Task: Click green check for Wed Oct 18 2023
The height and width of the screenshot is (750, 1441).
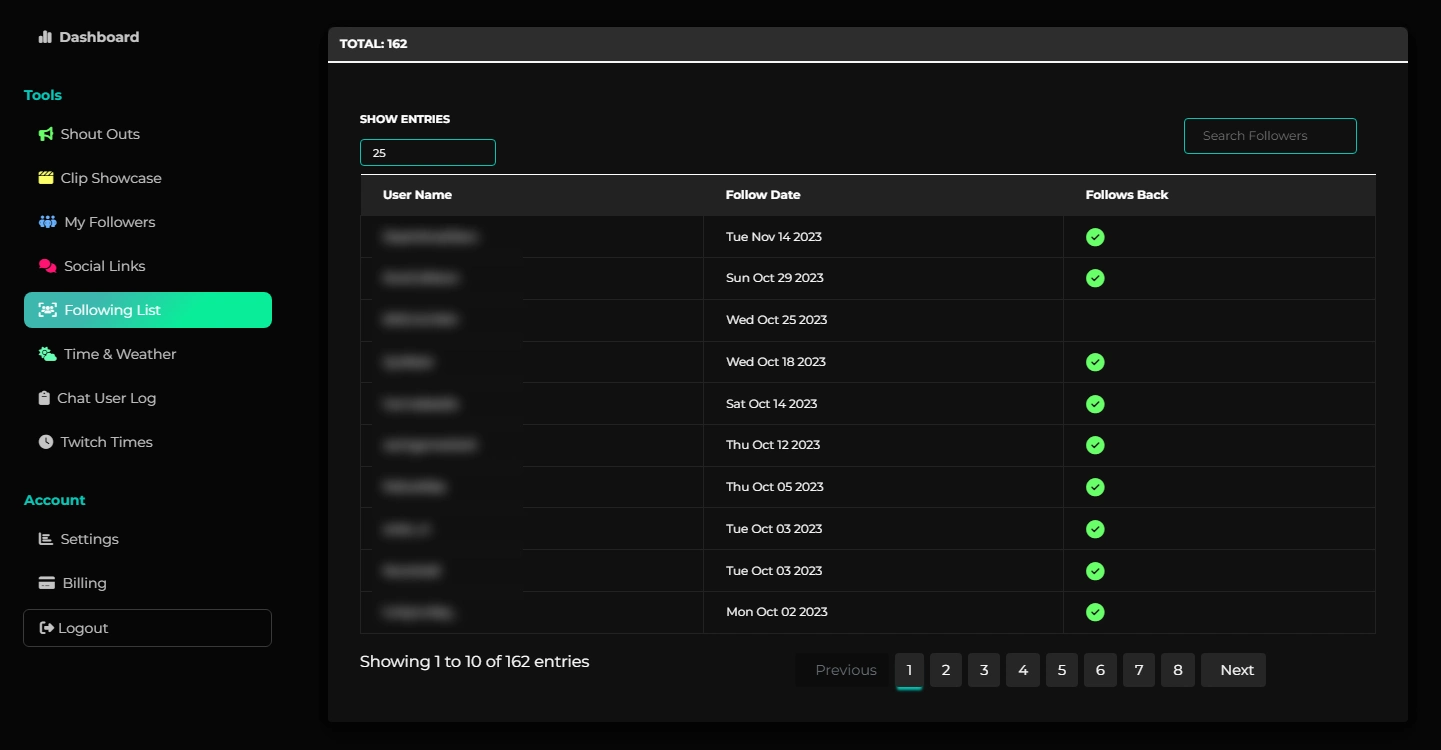Action: 1095,362
